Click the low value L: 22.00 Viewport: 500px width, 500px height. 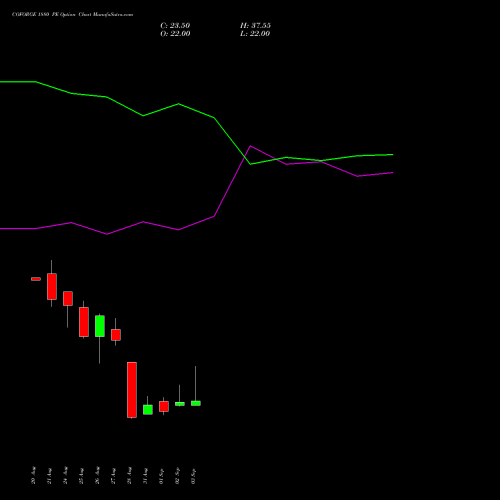pyautogui.click(x=255, y=34)
